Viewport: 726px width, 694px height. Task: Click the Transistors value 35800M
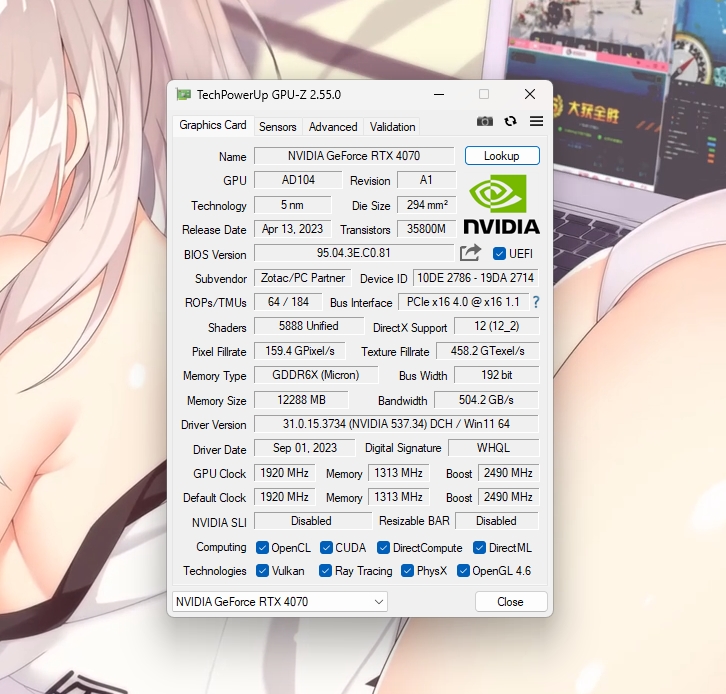426,229
